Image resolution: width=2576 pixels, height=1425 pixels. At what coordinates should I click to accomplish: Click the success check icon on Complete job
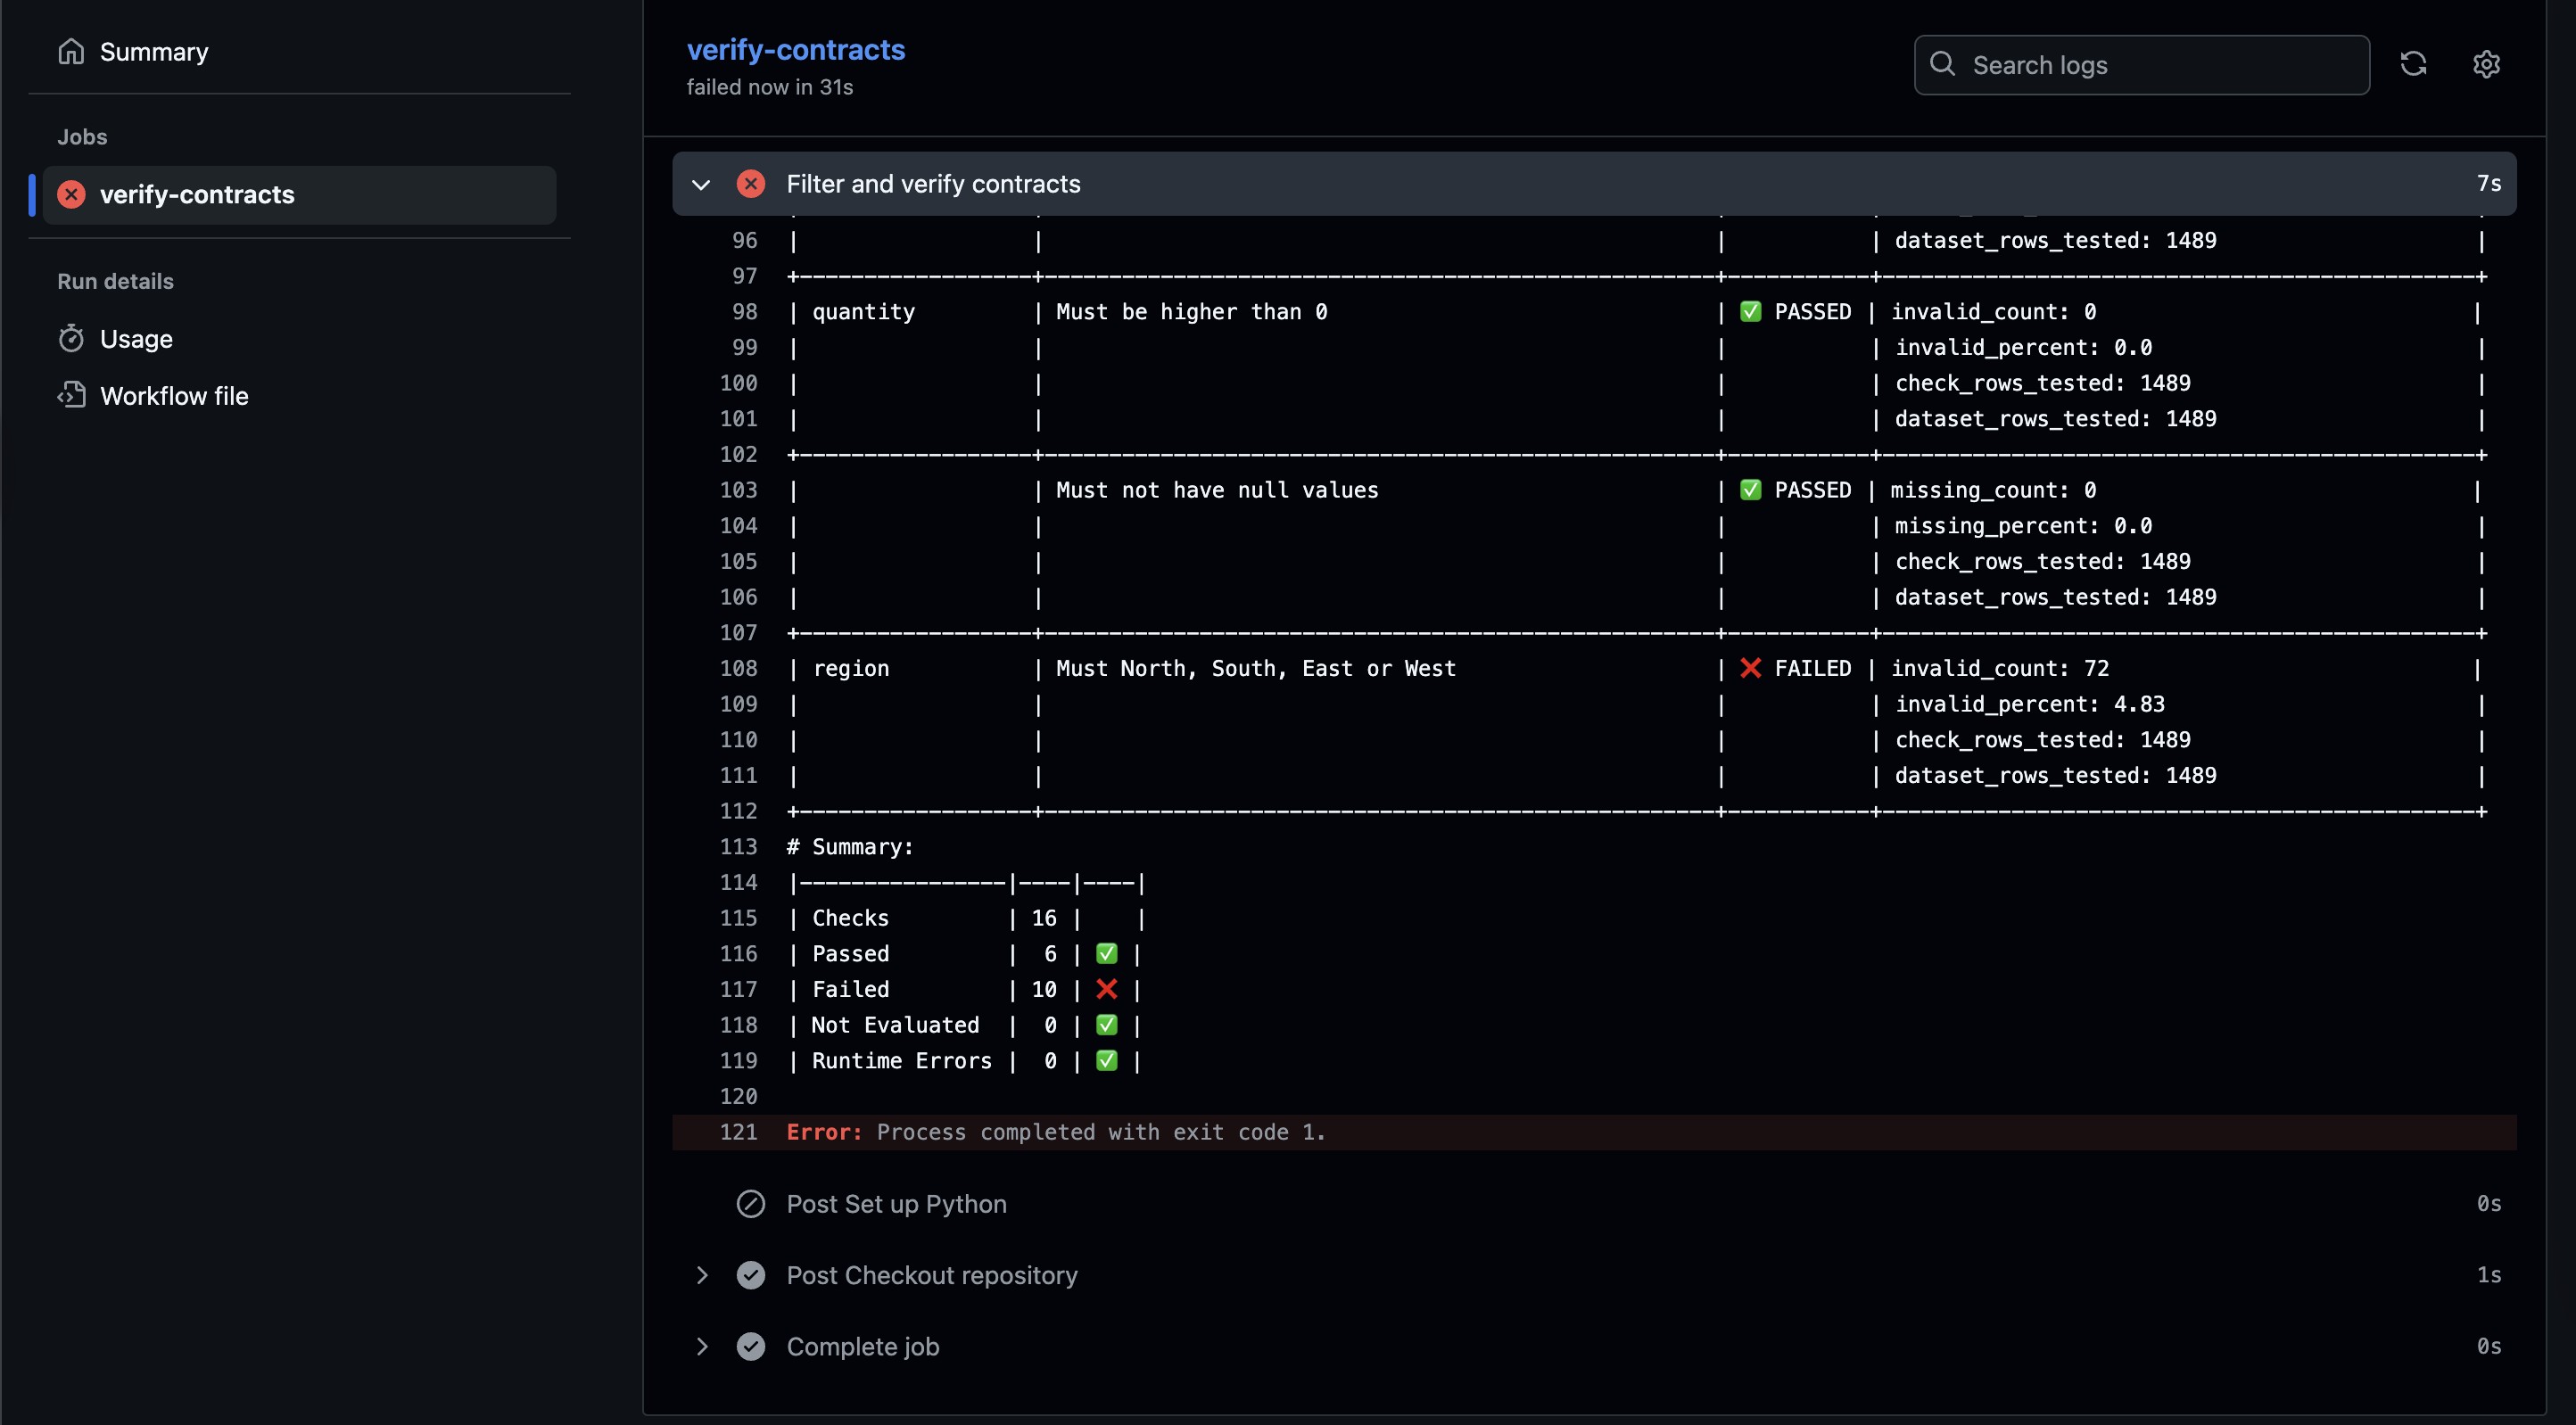(751, 1346)
